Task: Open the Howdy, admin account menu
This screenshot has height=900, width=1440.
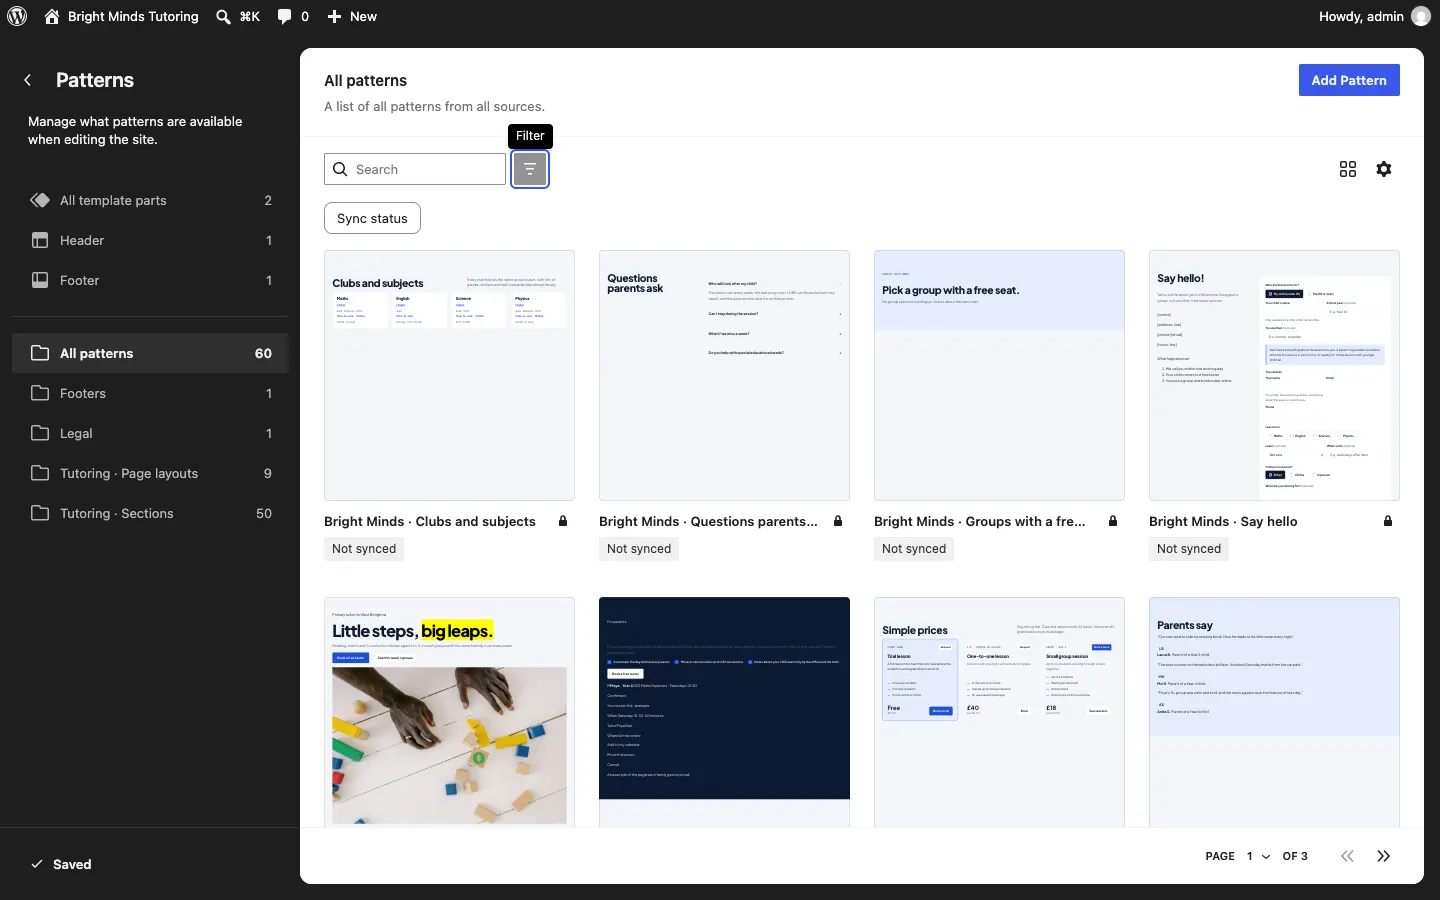Action: [1375, 16]
